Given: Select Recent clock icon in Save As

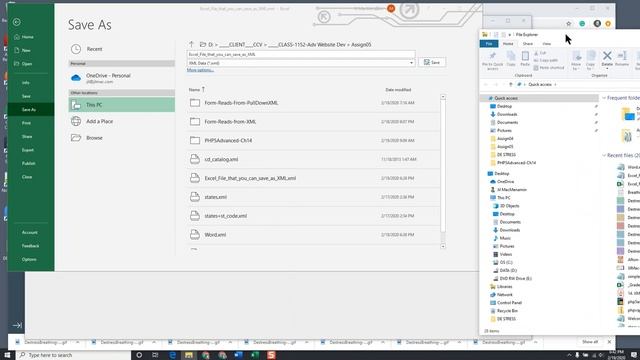Looking at the screenshot, I should (x=76, y=49).
